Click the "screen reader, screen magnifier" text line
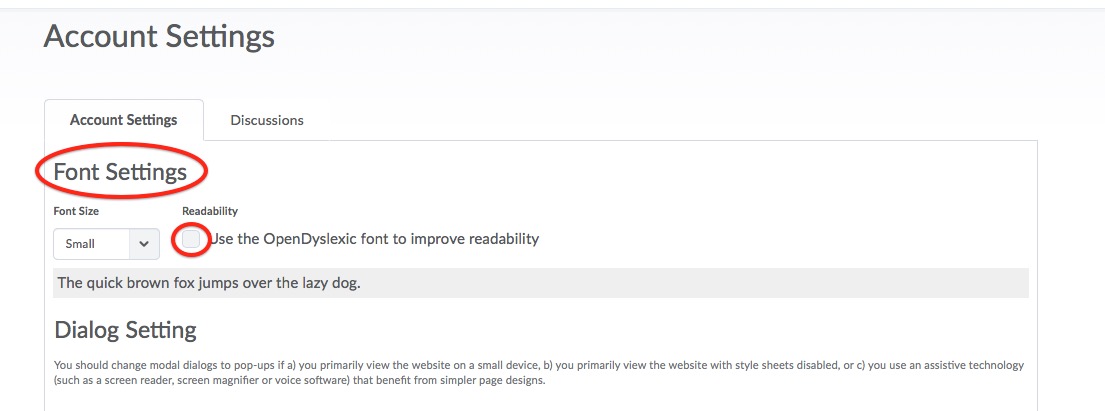Screen dimensions: 1105x411 (300, 381)
